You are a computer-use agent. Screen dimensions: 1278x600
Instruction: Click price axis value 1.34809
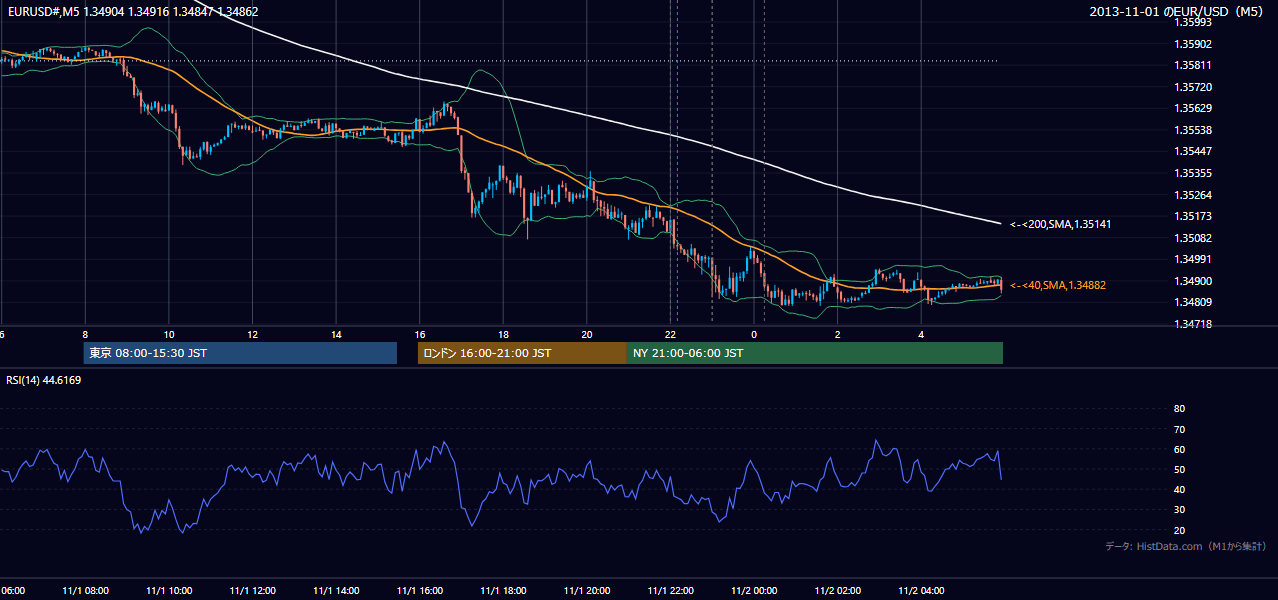tap(1192, 303)
